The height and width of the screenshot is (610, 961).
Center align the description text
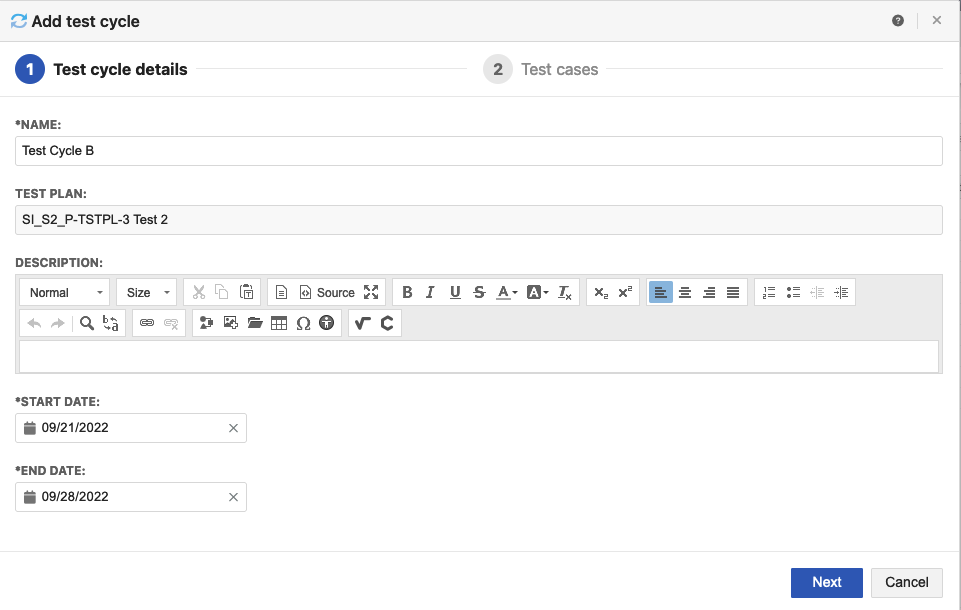(685, 292)
